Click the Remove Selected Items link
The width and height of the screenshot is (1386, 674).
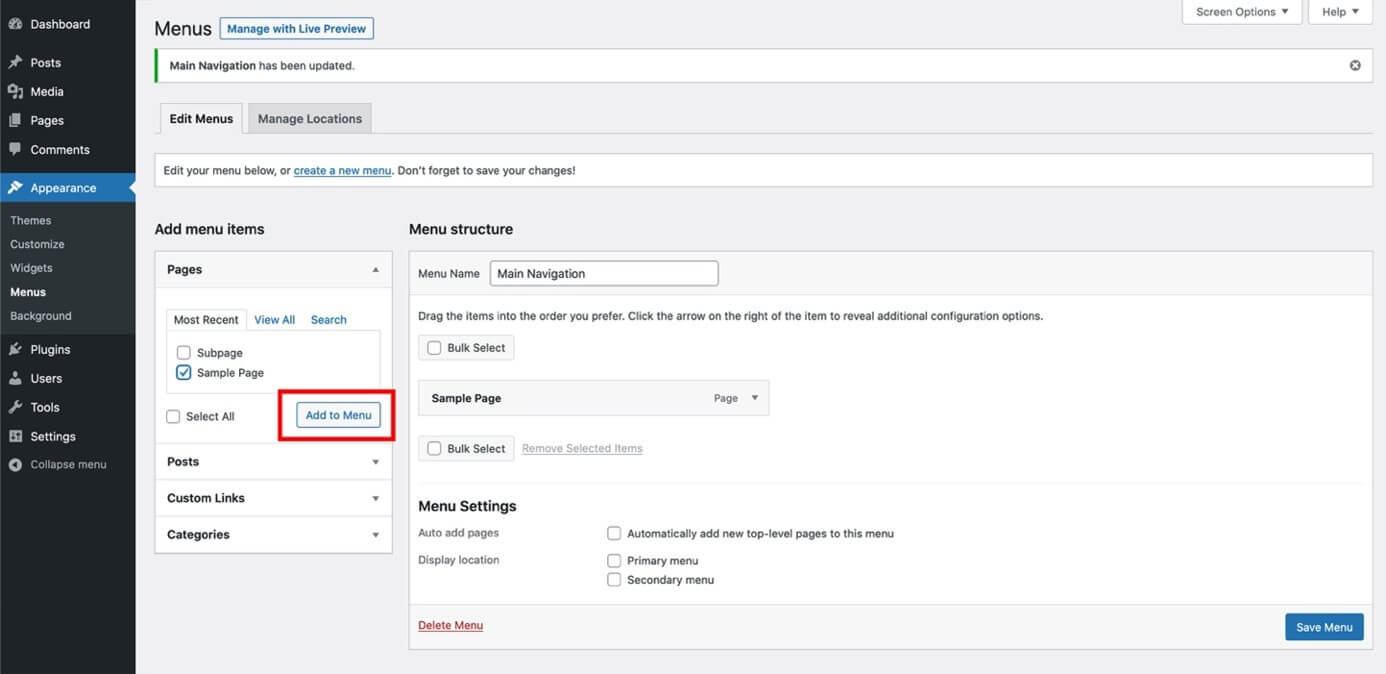tap(582, 449)
